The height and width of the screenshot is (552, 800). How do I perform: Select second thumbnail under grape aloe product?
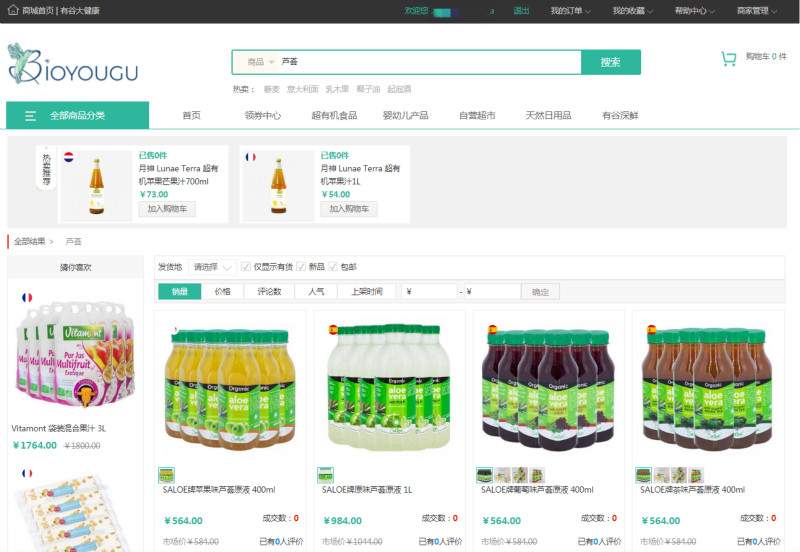click(503, 475)
